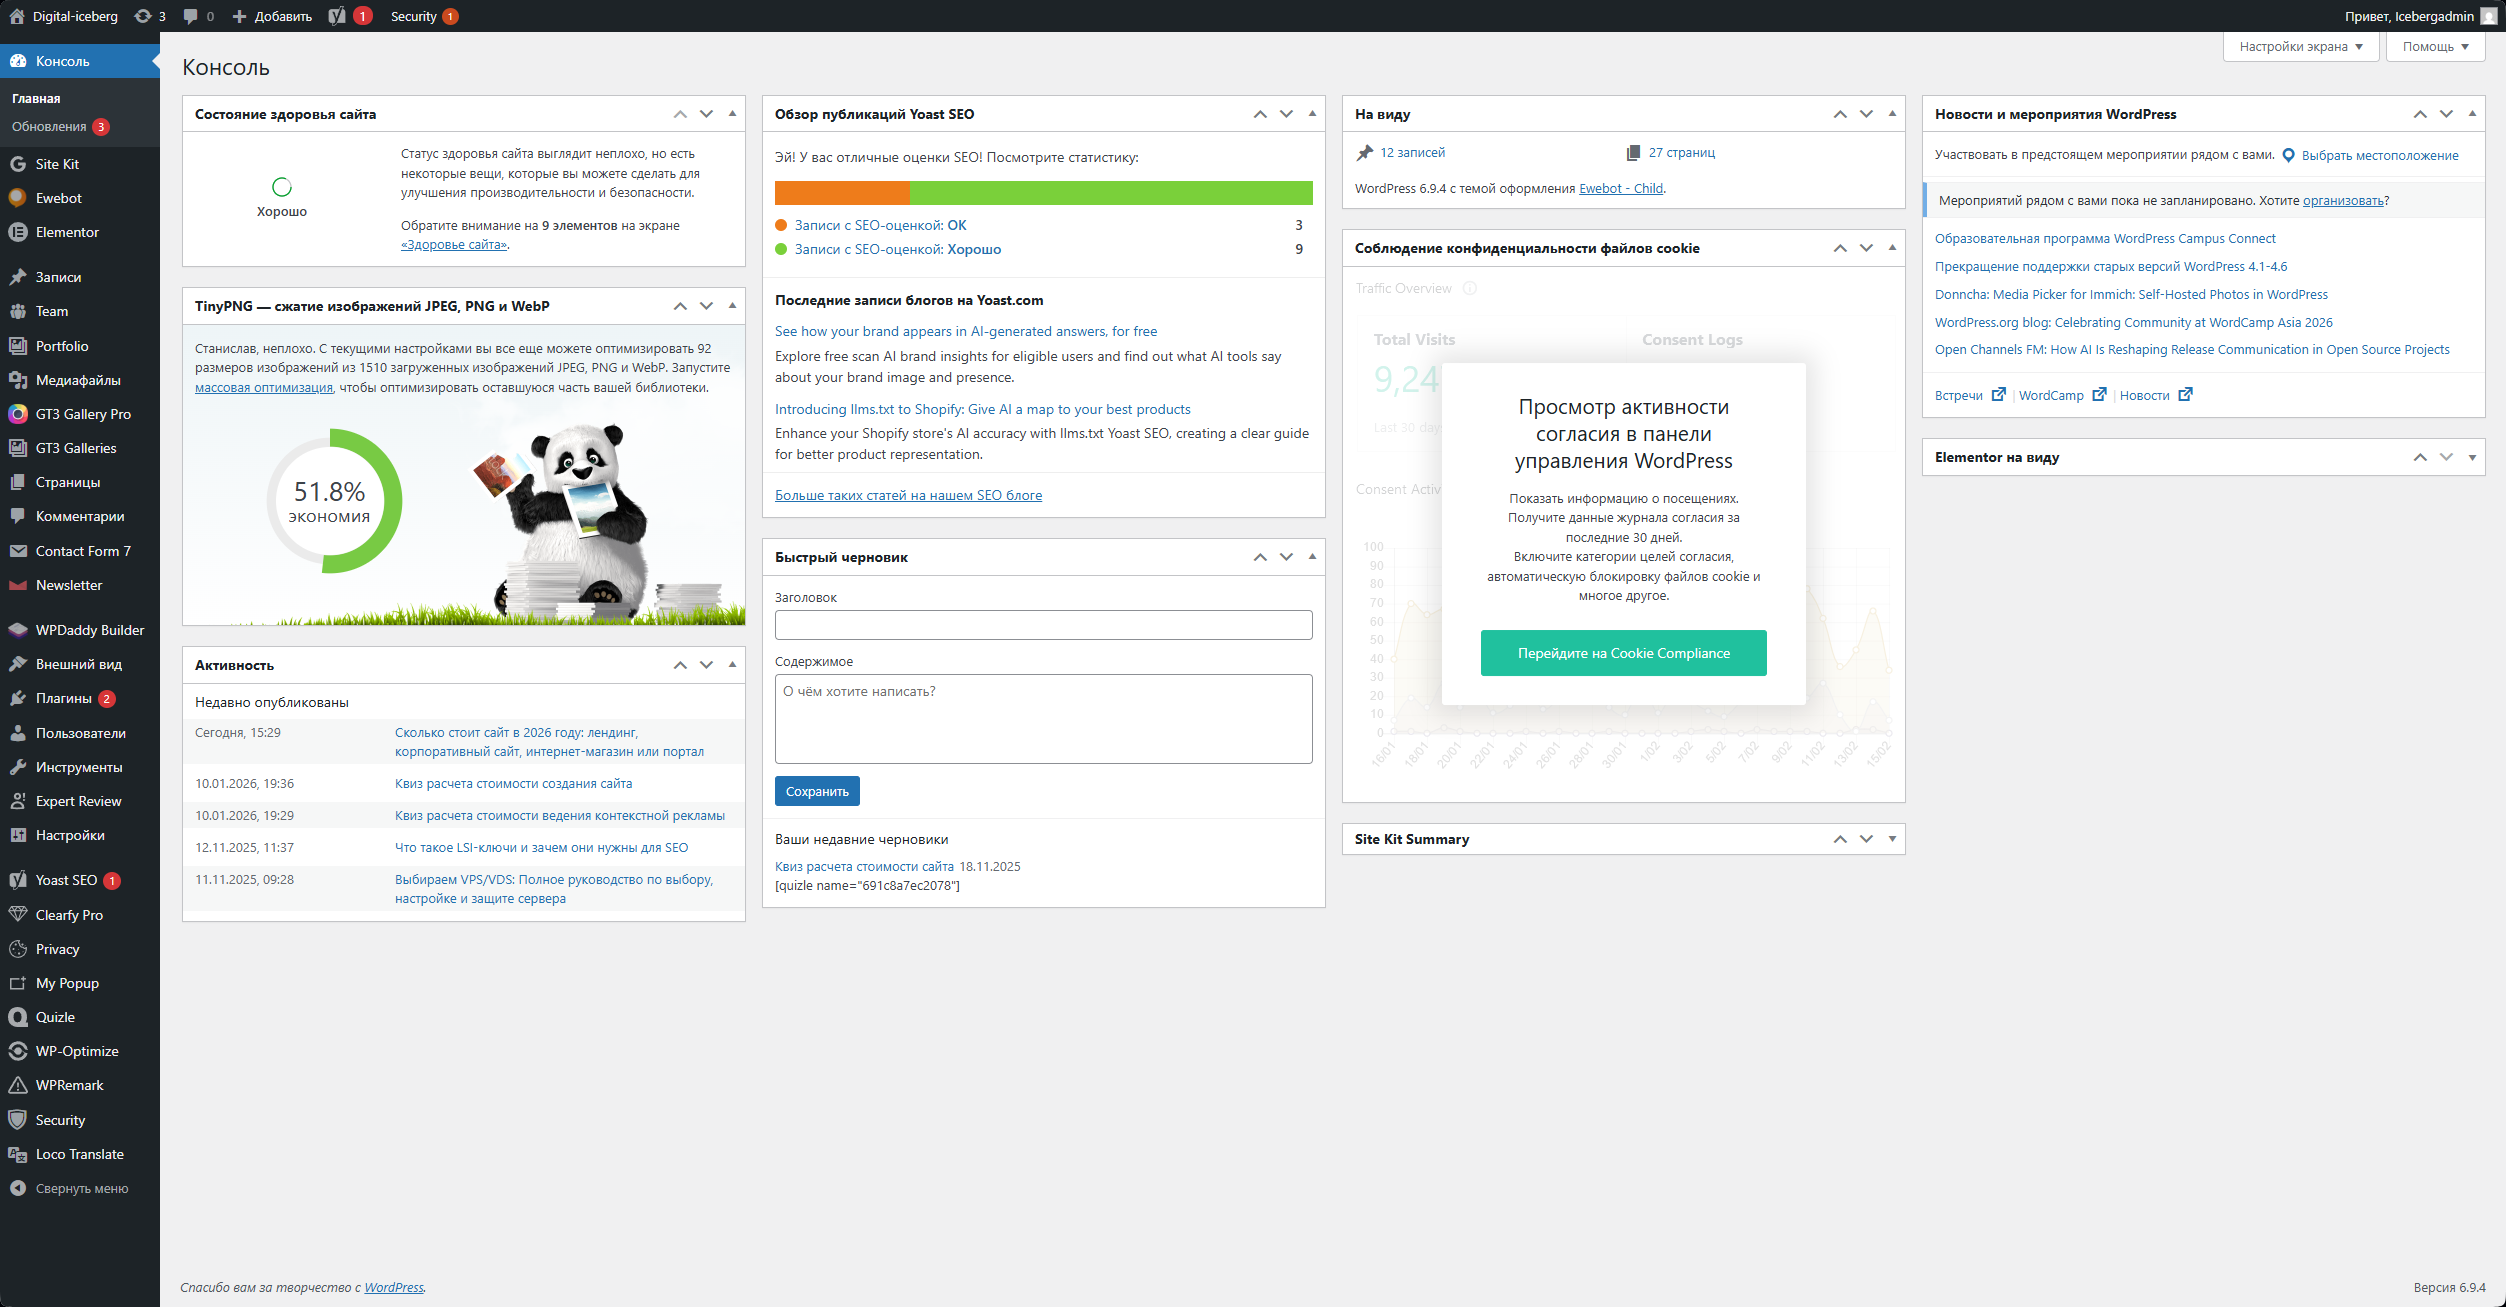Expand the Help dropdown tab
Image resolution: width=2506 pixels, height=1307 pixels.
(2435, 47)
